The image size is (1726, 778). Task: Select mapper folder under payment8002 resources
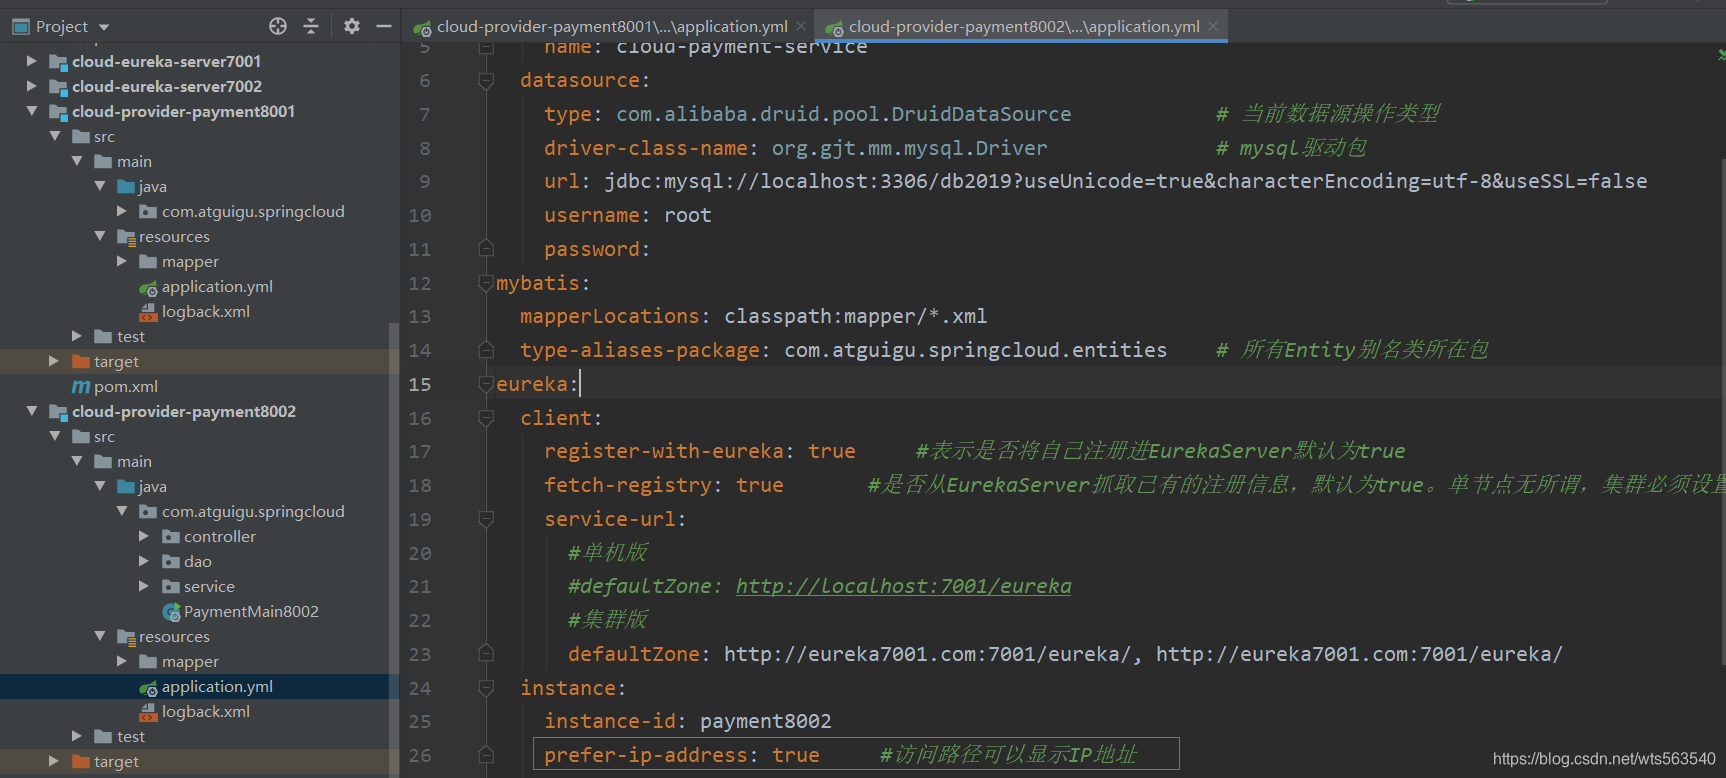(x=190, y=661)
